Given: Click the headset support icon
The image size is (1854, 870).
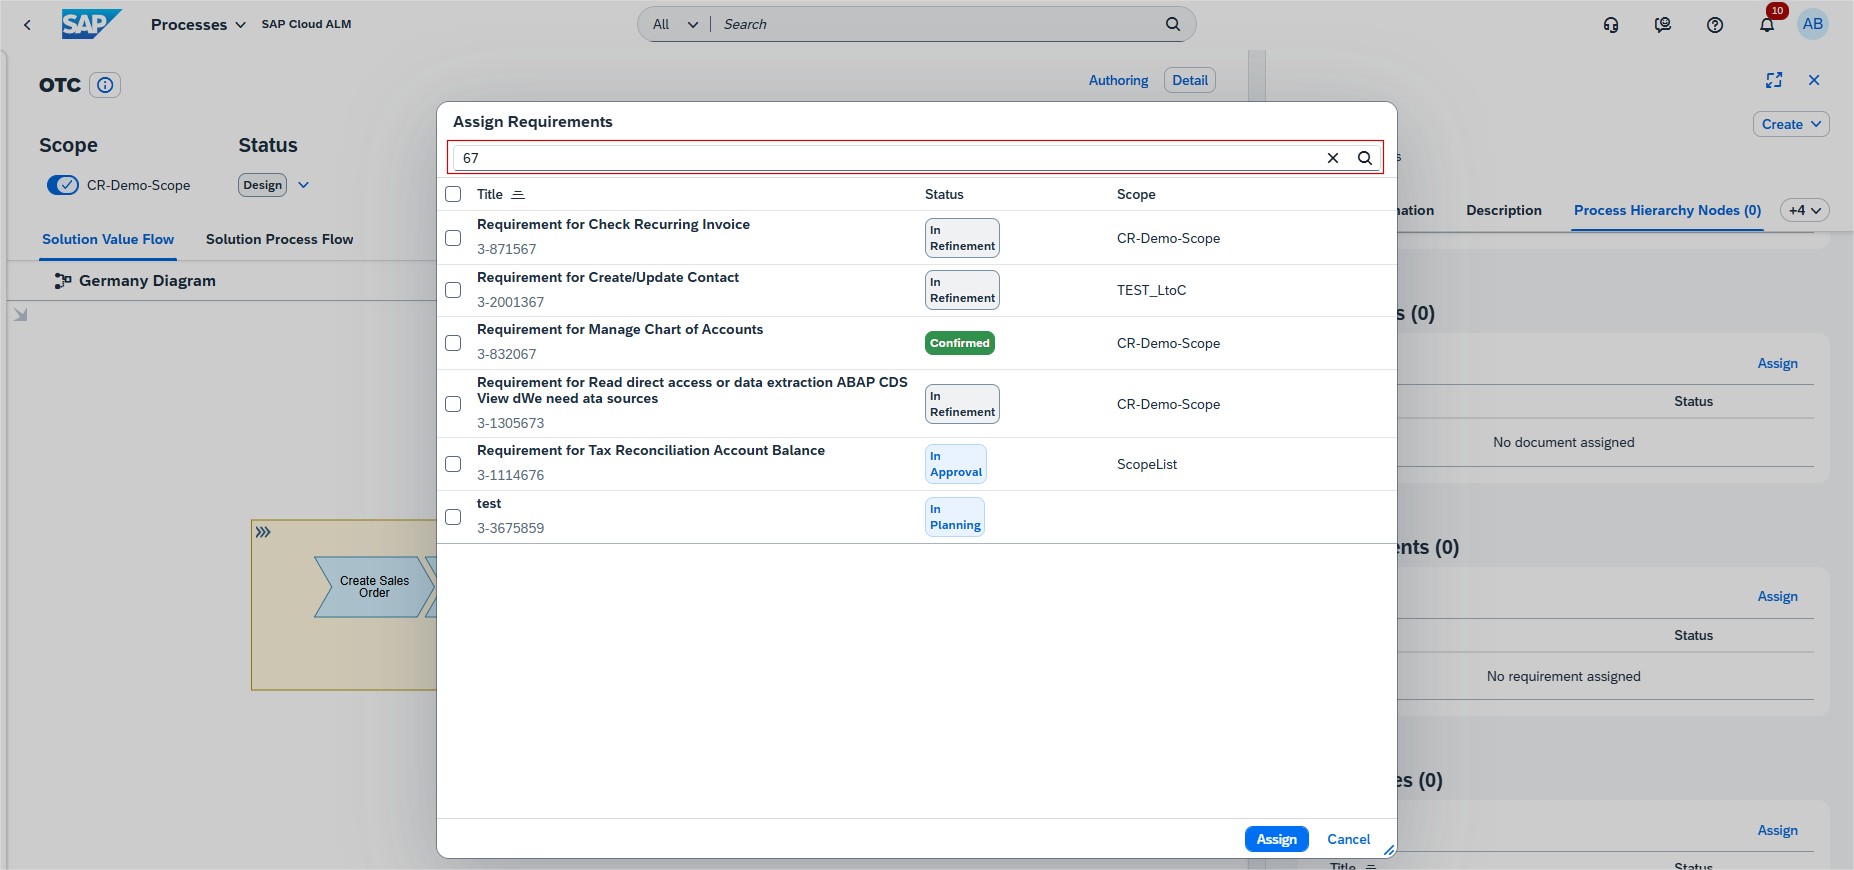Looking at the screenshot, I should 1611,25.
